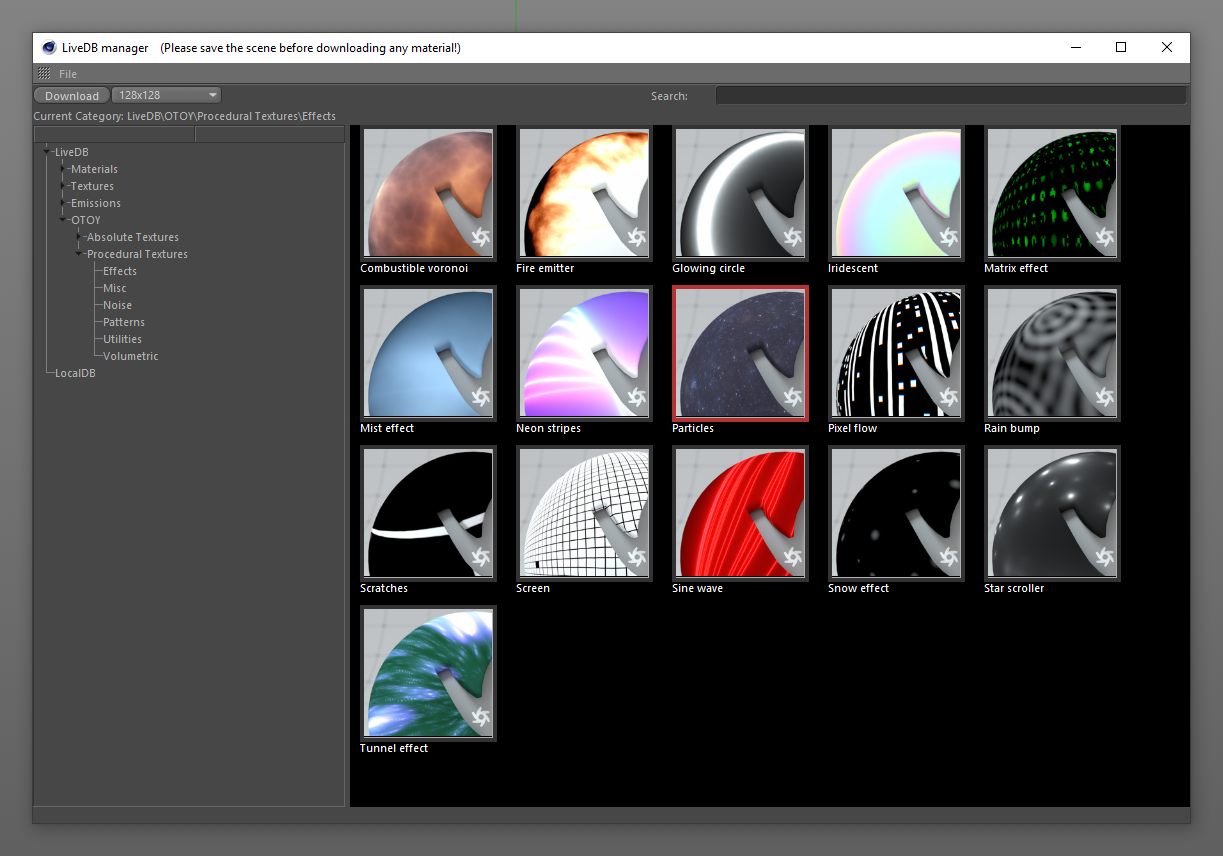1223x856 pixels.
Task: Click the Snow effect label text
Action: point(858,588)
